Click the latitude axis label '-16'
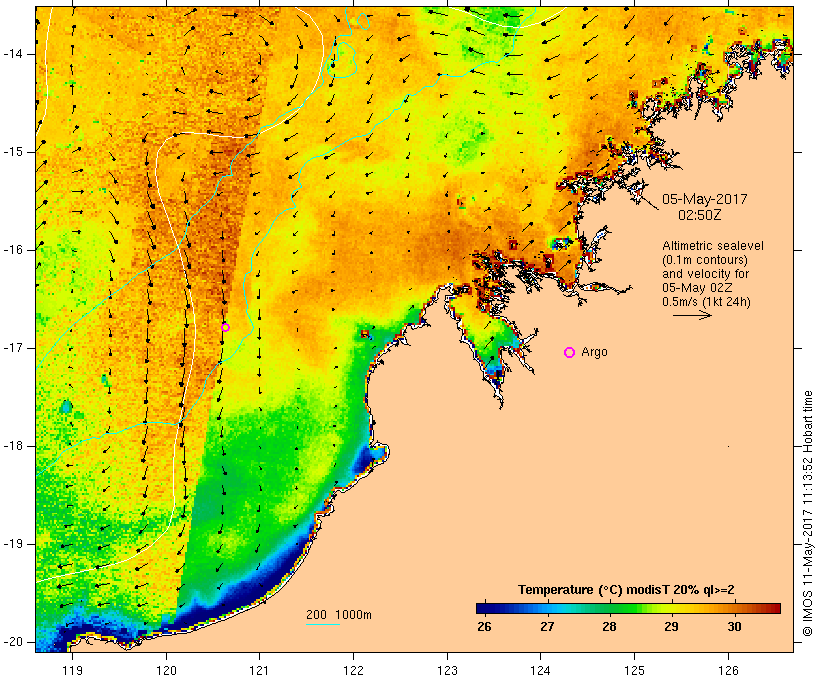 [x=12, y=250]
